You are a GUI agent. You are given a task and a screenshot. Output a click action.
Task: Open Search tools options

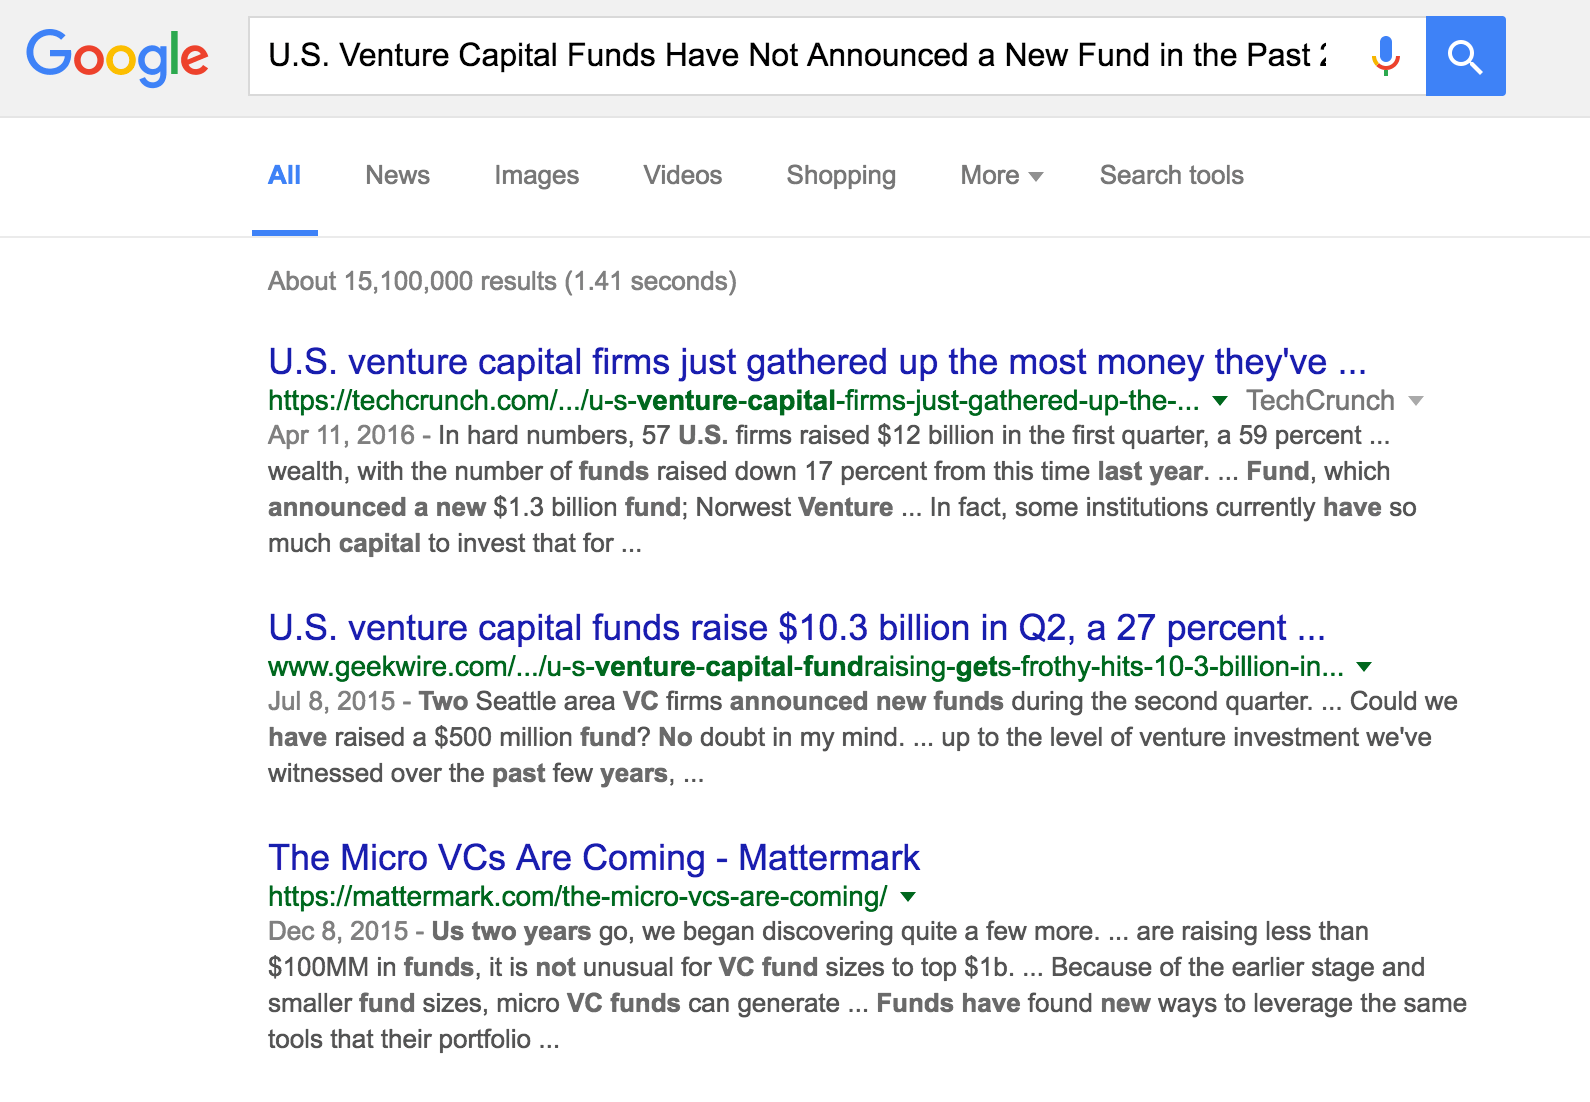[x=1171, y=175]
